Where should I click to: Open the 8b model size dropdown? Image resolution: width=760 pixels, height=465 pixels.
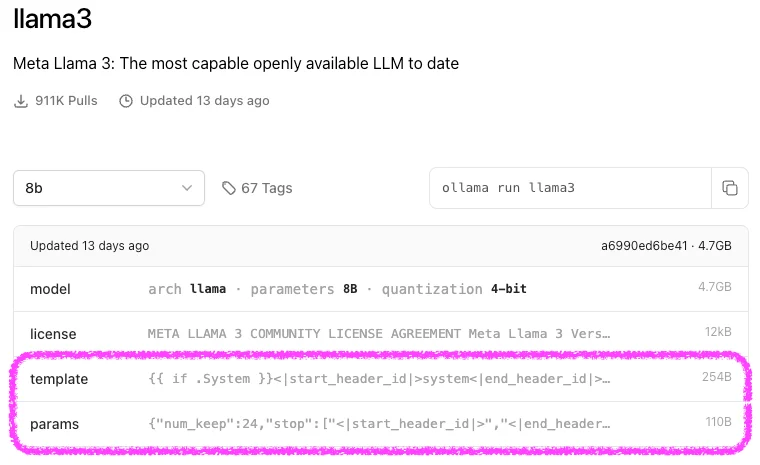click(x=109, y=188)
